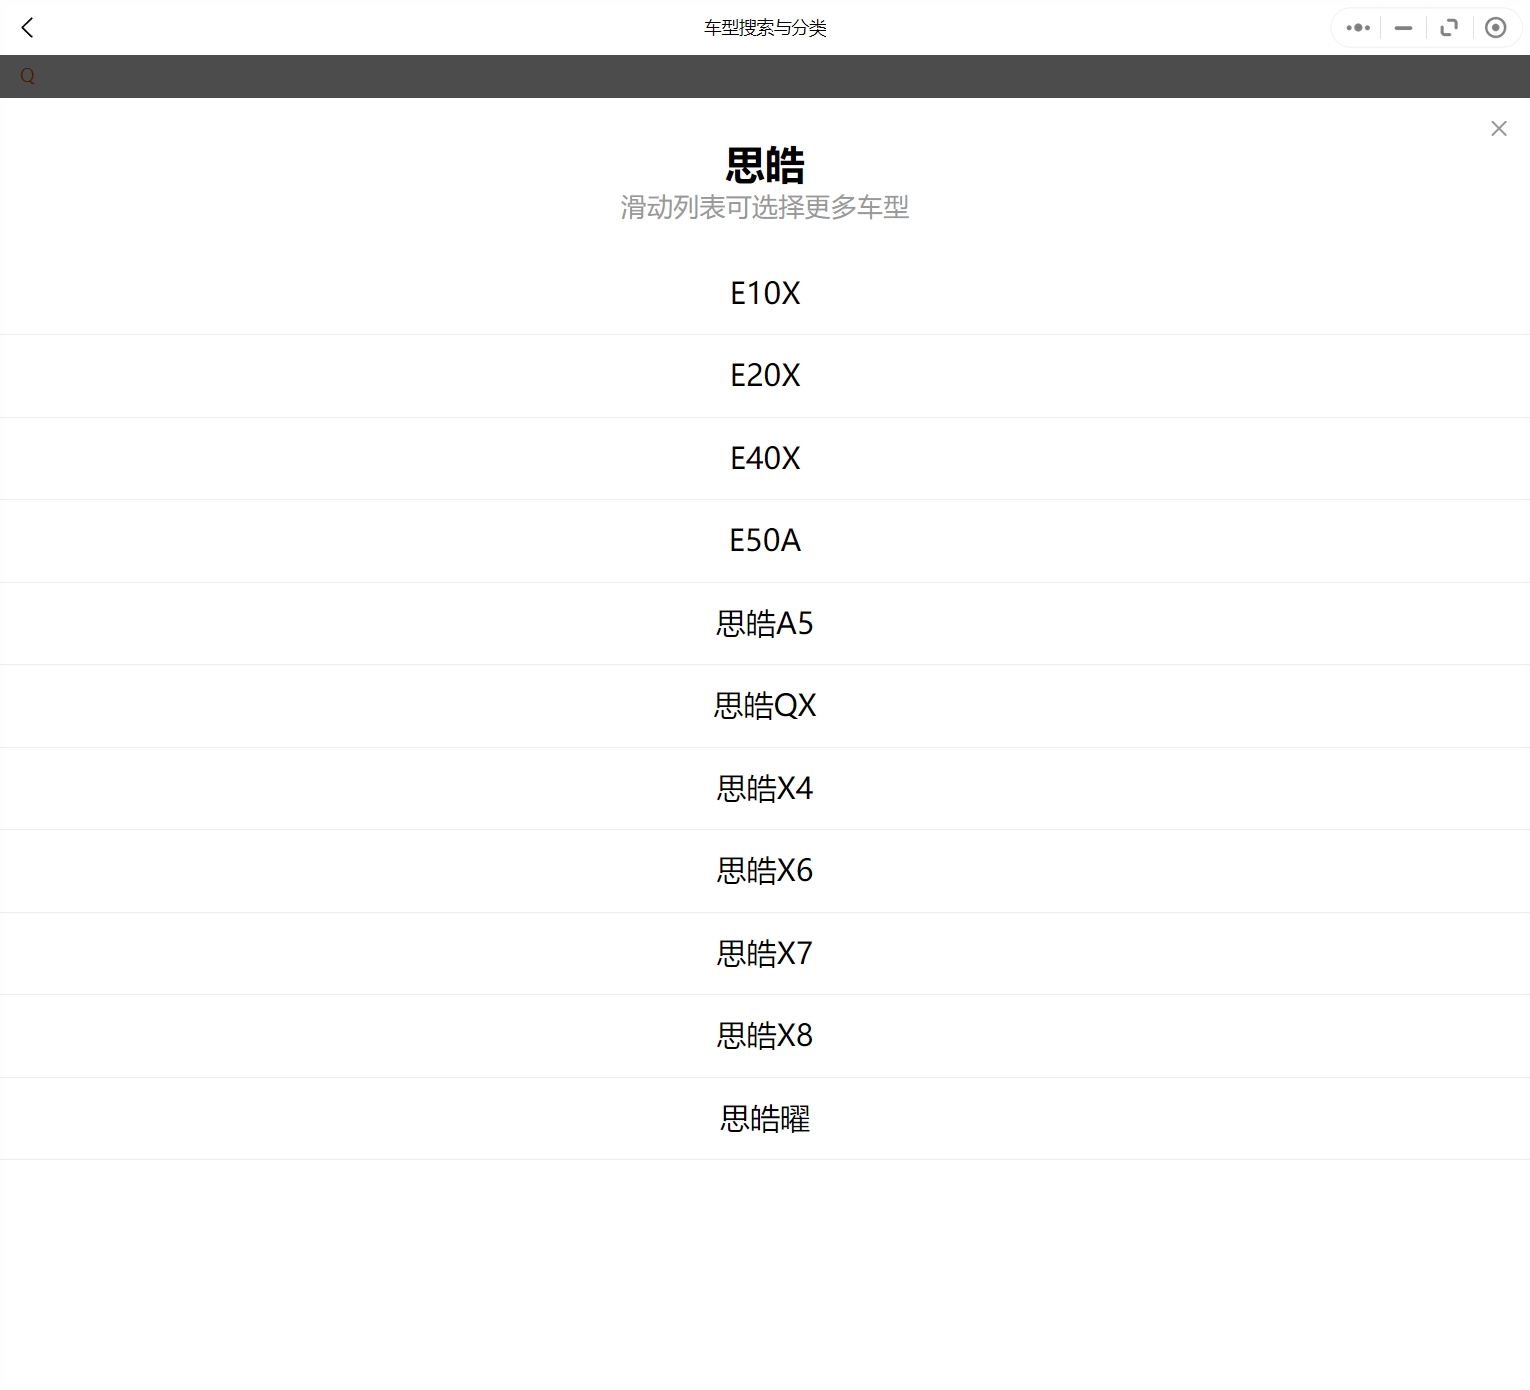The height and width of the screenshot is (1390, 1530).
Task: Click the search magnifier icon
Action: click(x=27, y=76)
